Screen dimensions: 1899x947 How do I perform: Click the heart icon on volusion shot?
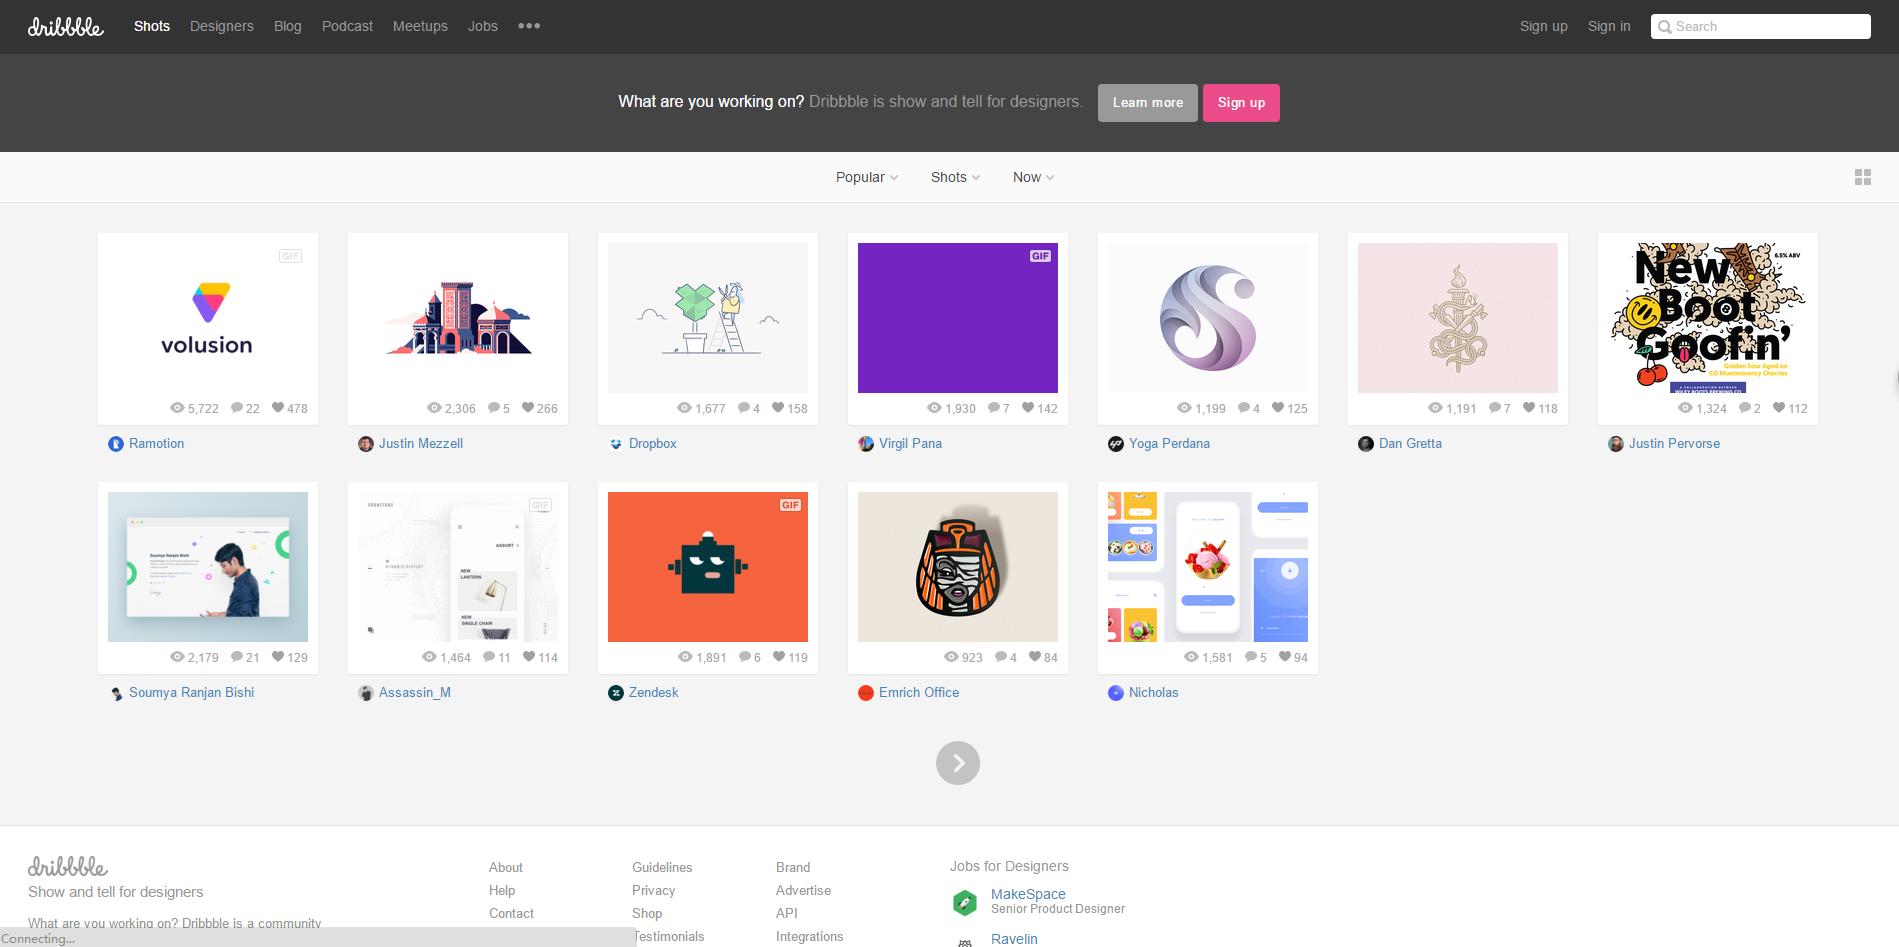click(x=278, y=408)
